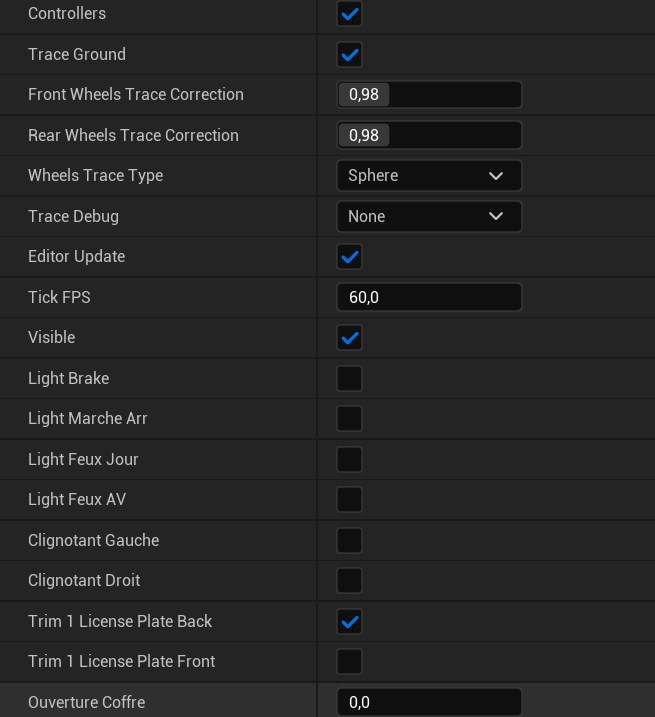655x717 pixels.
Task: Click Front Wheels Trace Correction slider
Action: [x=429, y=95]
